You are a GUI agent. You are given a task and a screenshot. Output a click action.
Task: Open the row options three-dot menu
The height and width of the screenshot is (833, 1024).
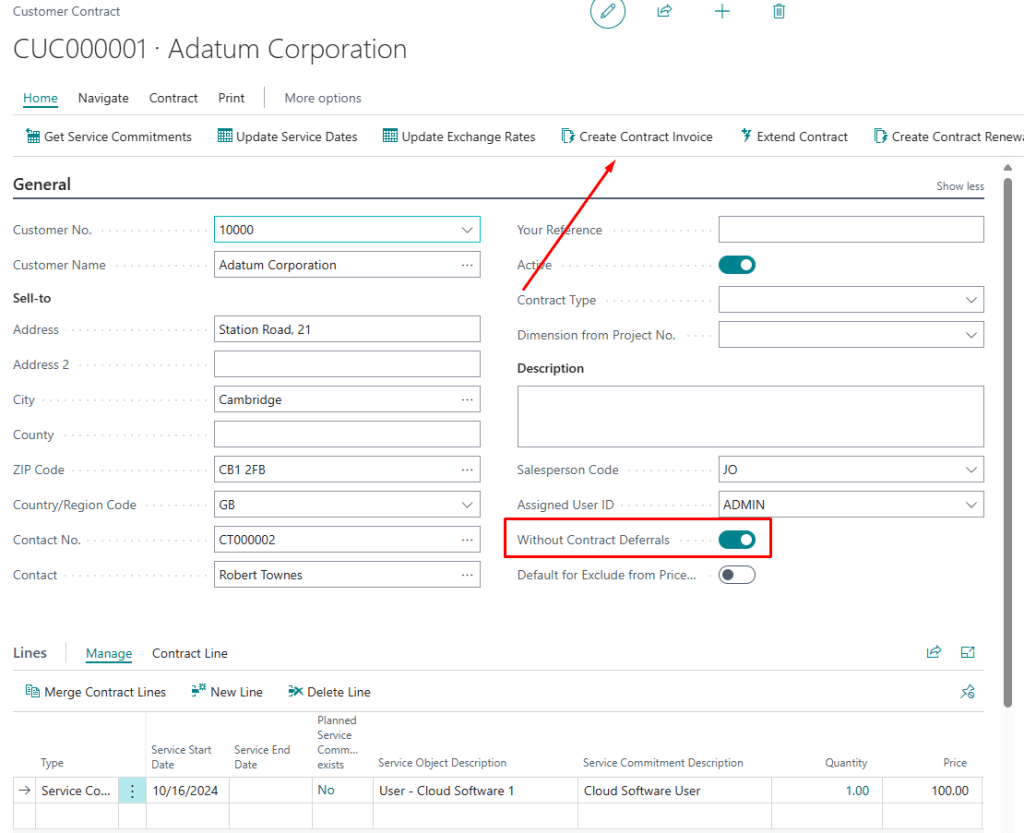(132, 791)
